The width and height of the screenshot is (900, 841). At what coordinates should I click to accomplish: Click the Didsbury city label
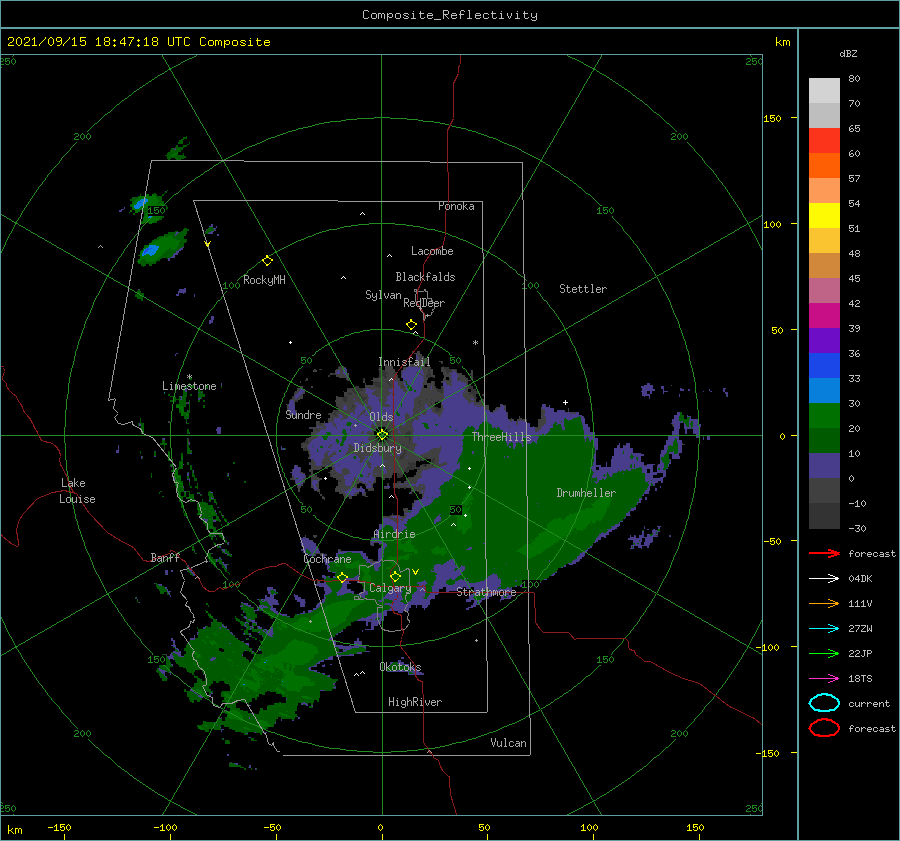(x=377, y=448)
